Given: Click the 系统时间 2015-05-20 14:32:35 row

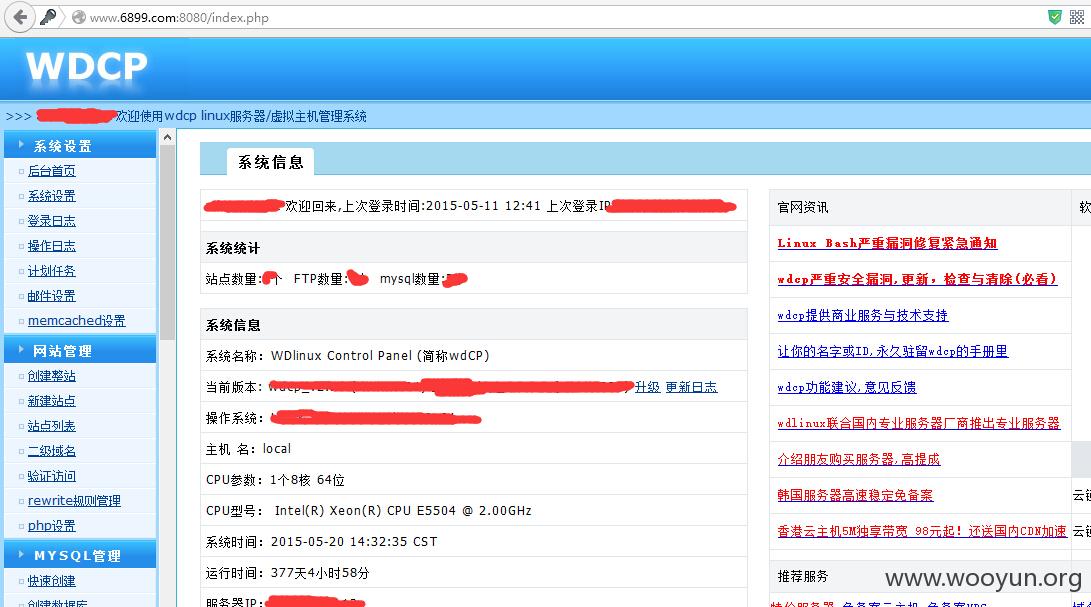Looking at the screenshot, I should point(474,542).
